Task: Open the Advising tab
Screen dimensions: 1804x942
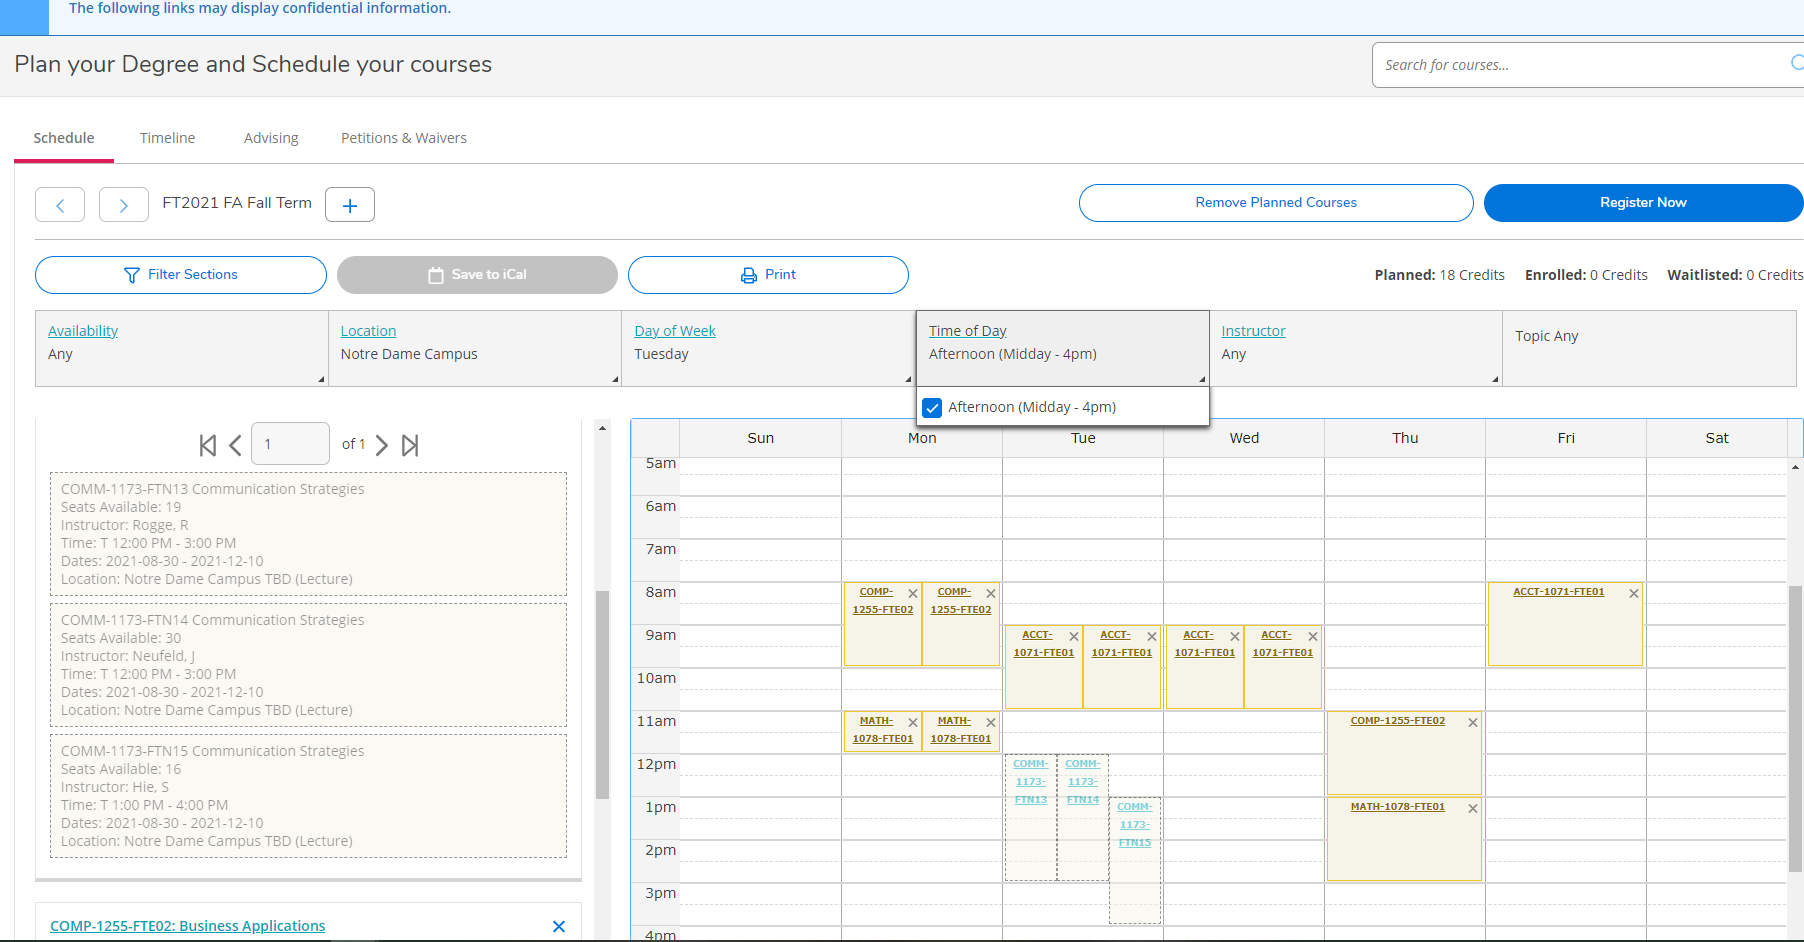Action: point(271,138)
